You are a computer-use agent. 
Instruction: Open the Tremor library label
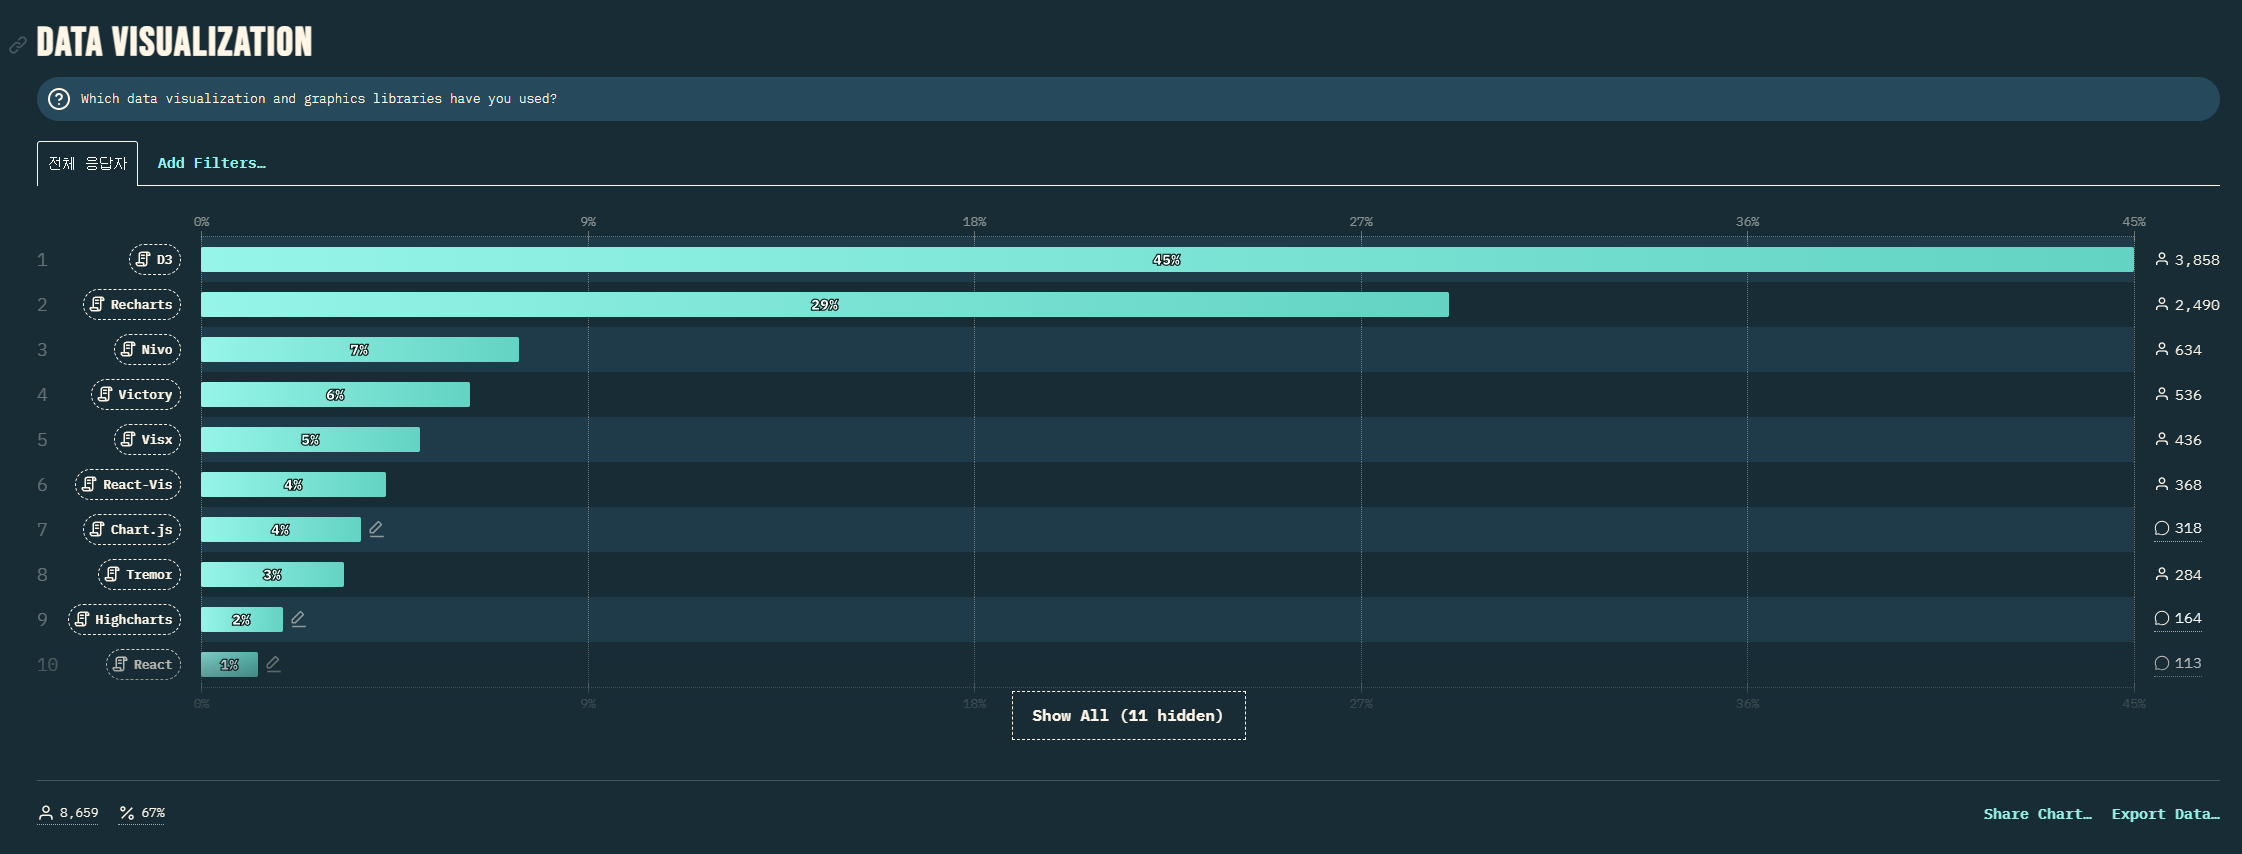click(x=140, y=574)
